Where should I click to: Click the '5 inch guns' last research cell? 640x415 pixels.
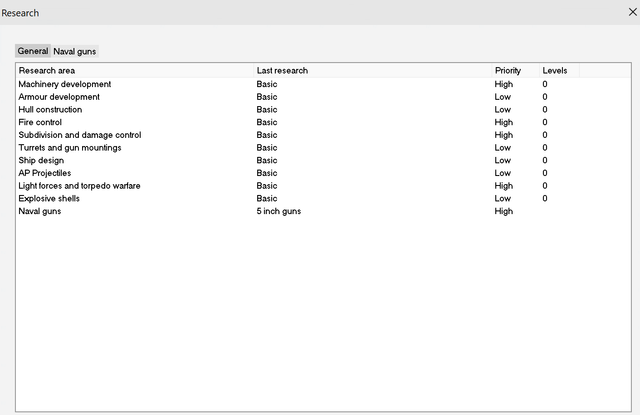pyautogui.click(x=279, y=211)
